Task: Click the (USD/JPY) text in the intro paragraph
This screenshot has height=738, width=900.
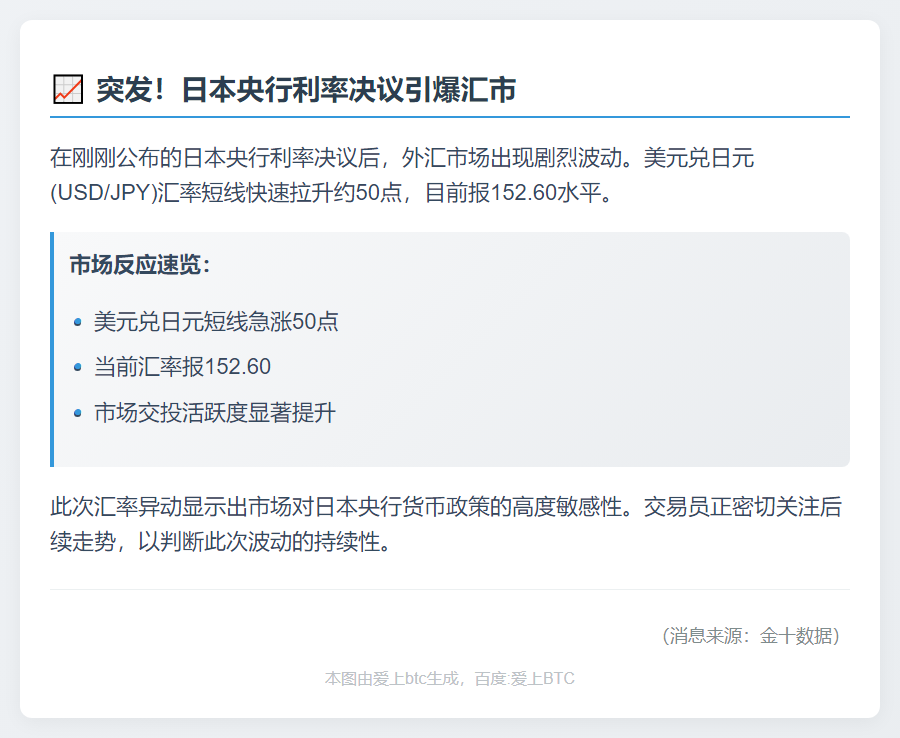Action: pyautogui.click(x=104, y=192)
